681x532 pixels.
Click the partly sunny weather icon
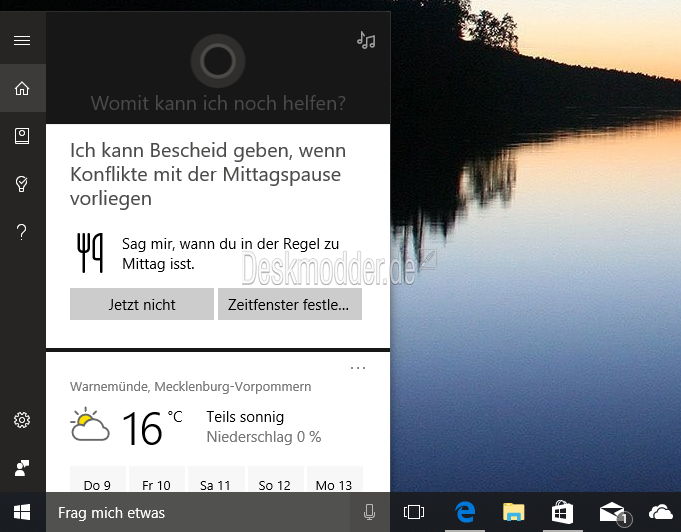click(90, 424)
